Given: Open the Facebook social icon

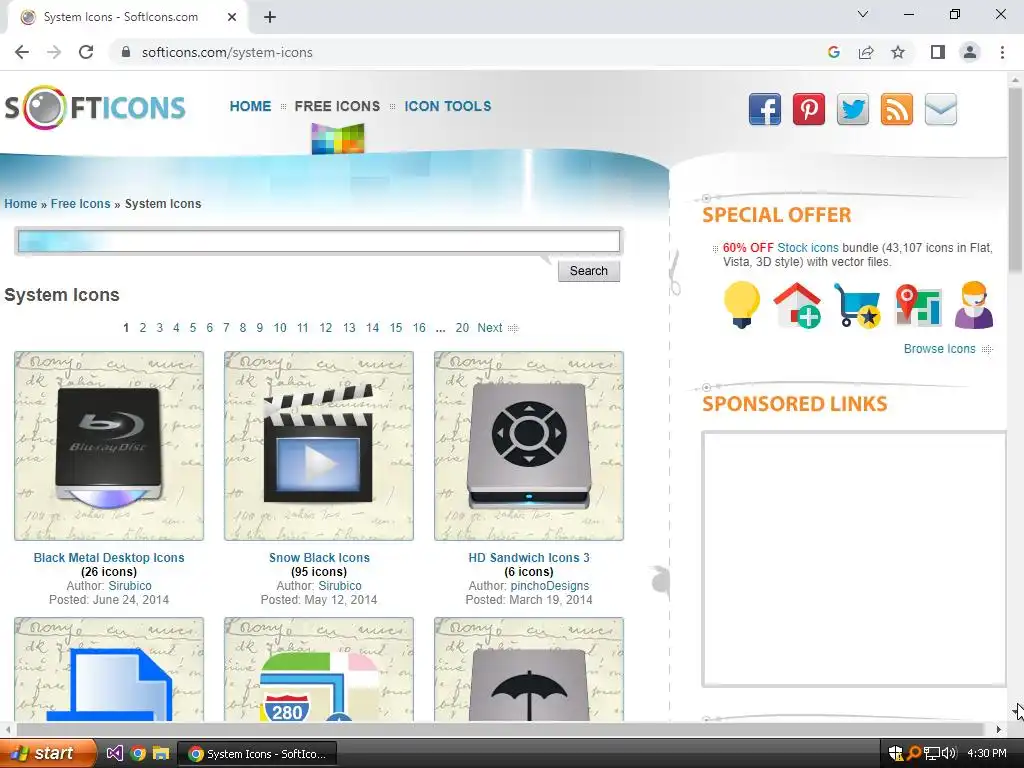Looking at the screenshot, I should point(765,109).
